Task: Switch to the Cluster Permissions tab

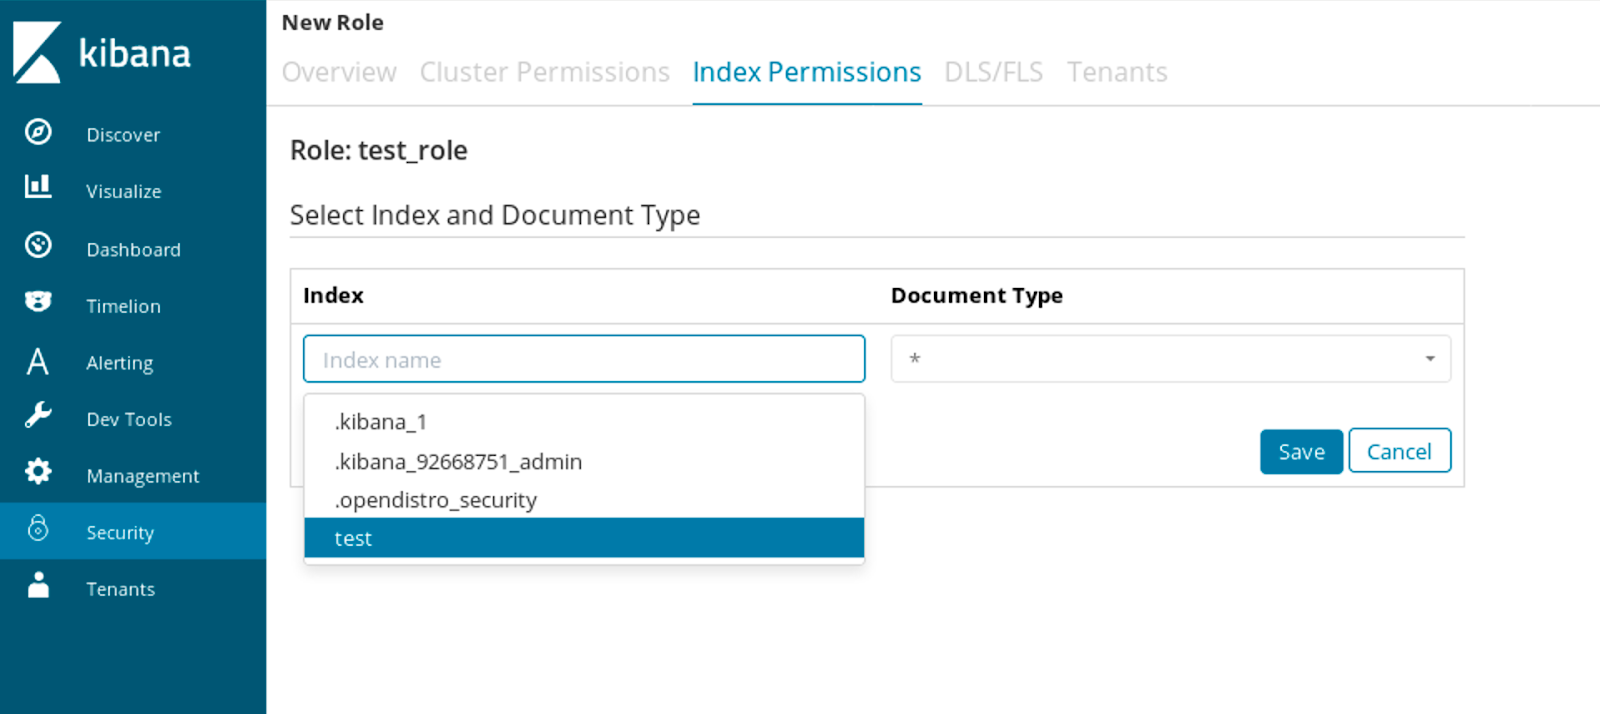Action: coord(545,72)
